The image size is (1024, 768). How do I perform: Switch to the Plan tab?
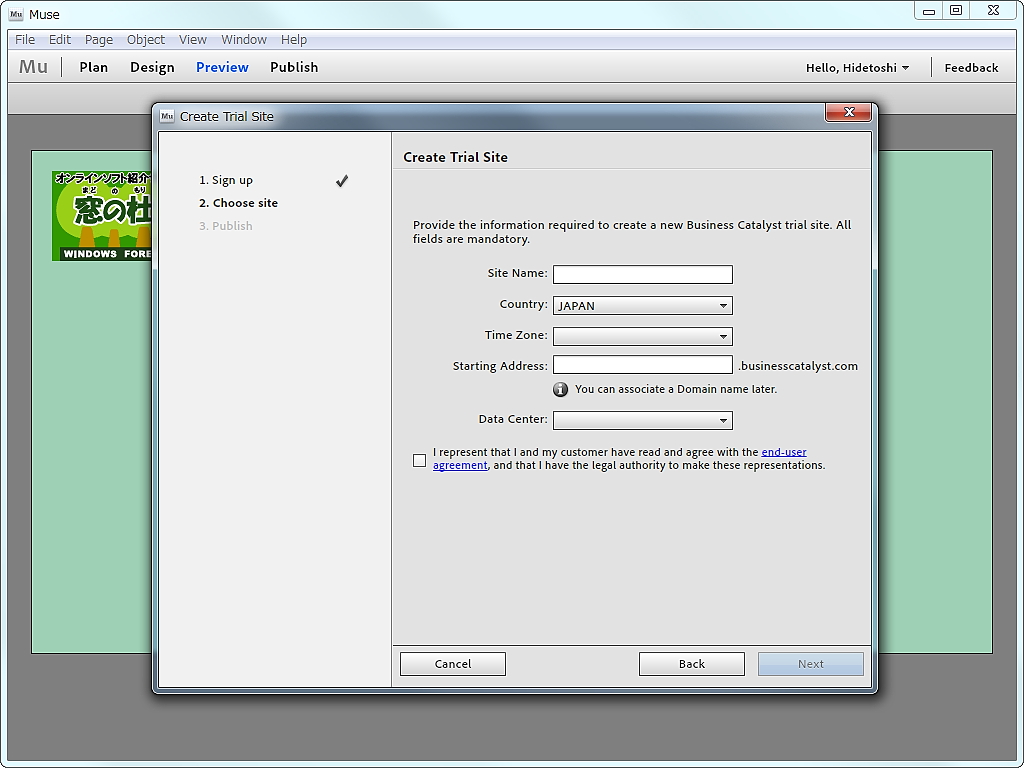pos(93,67)
